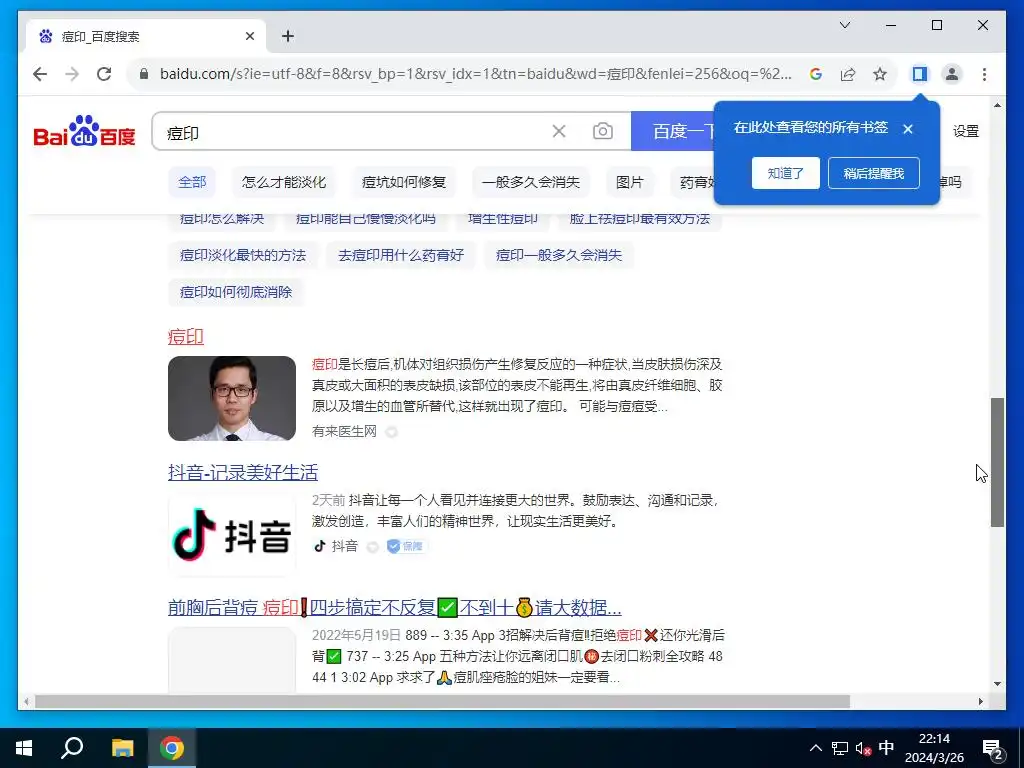Dismiss the bookmarks tip popup
The height and width of the screenshot is (768, 1024).
click(x=908, y=129)
